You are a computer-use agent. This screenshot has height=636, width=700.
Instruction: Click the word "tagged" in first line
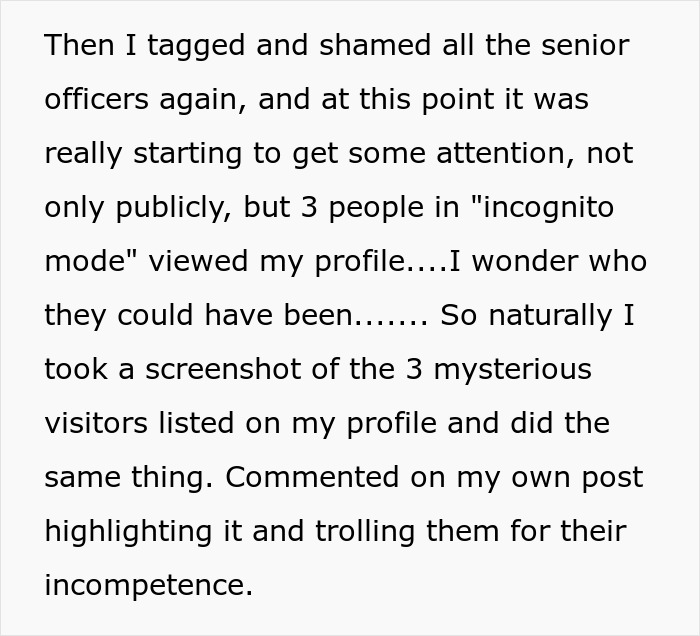(x=175, y=46)
